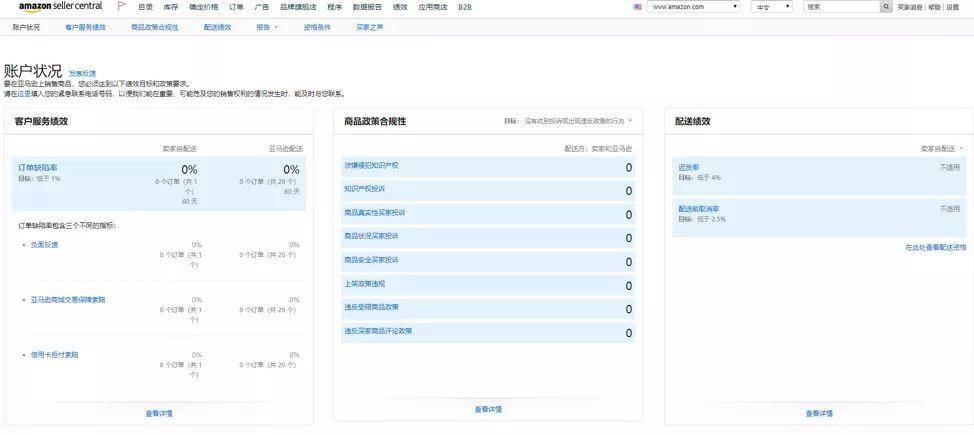Open the www.amazon.com marketplace dropdown
This screenshot has height=435, width=974.
click(694, 7)
